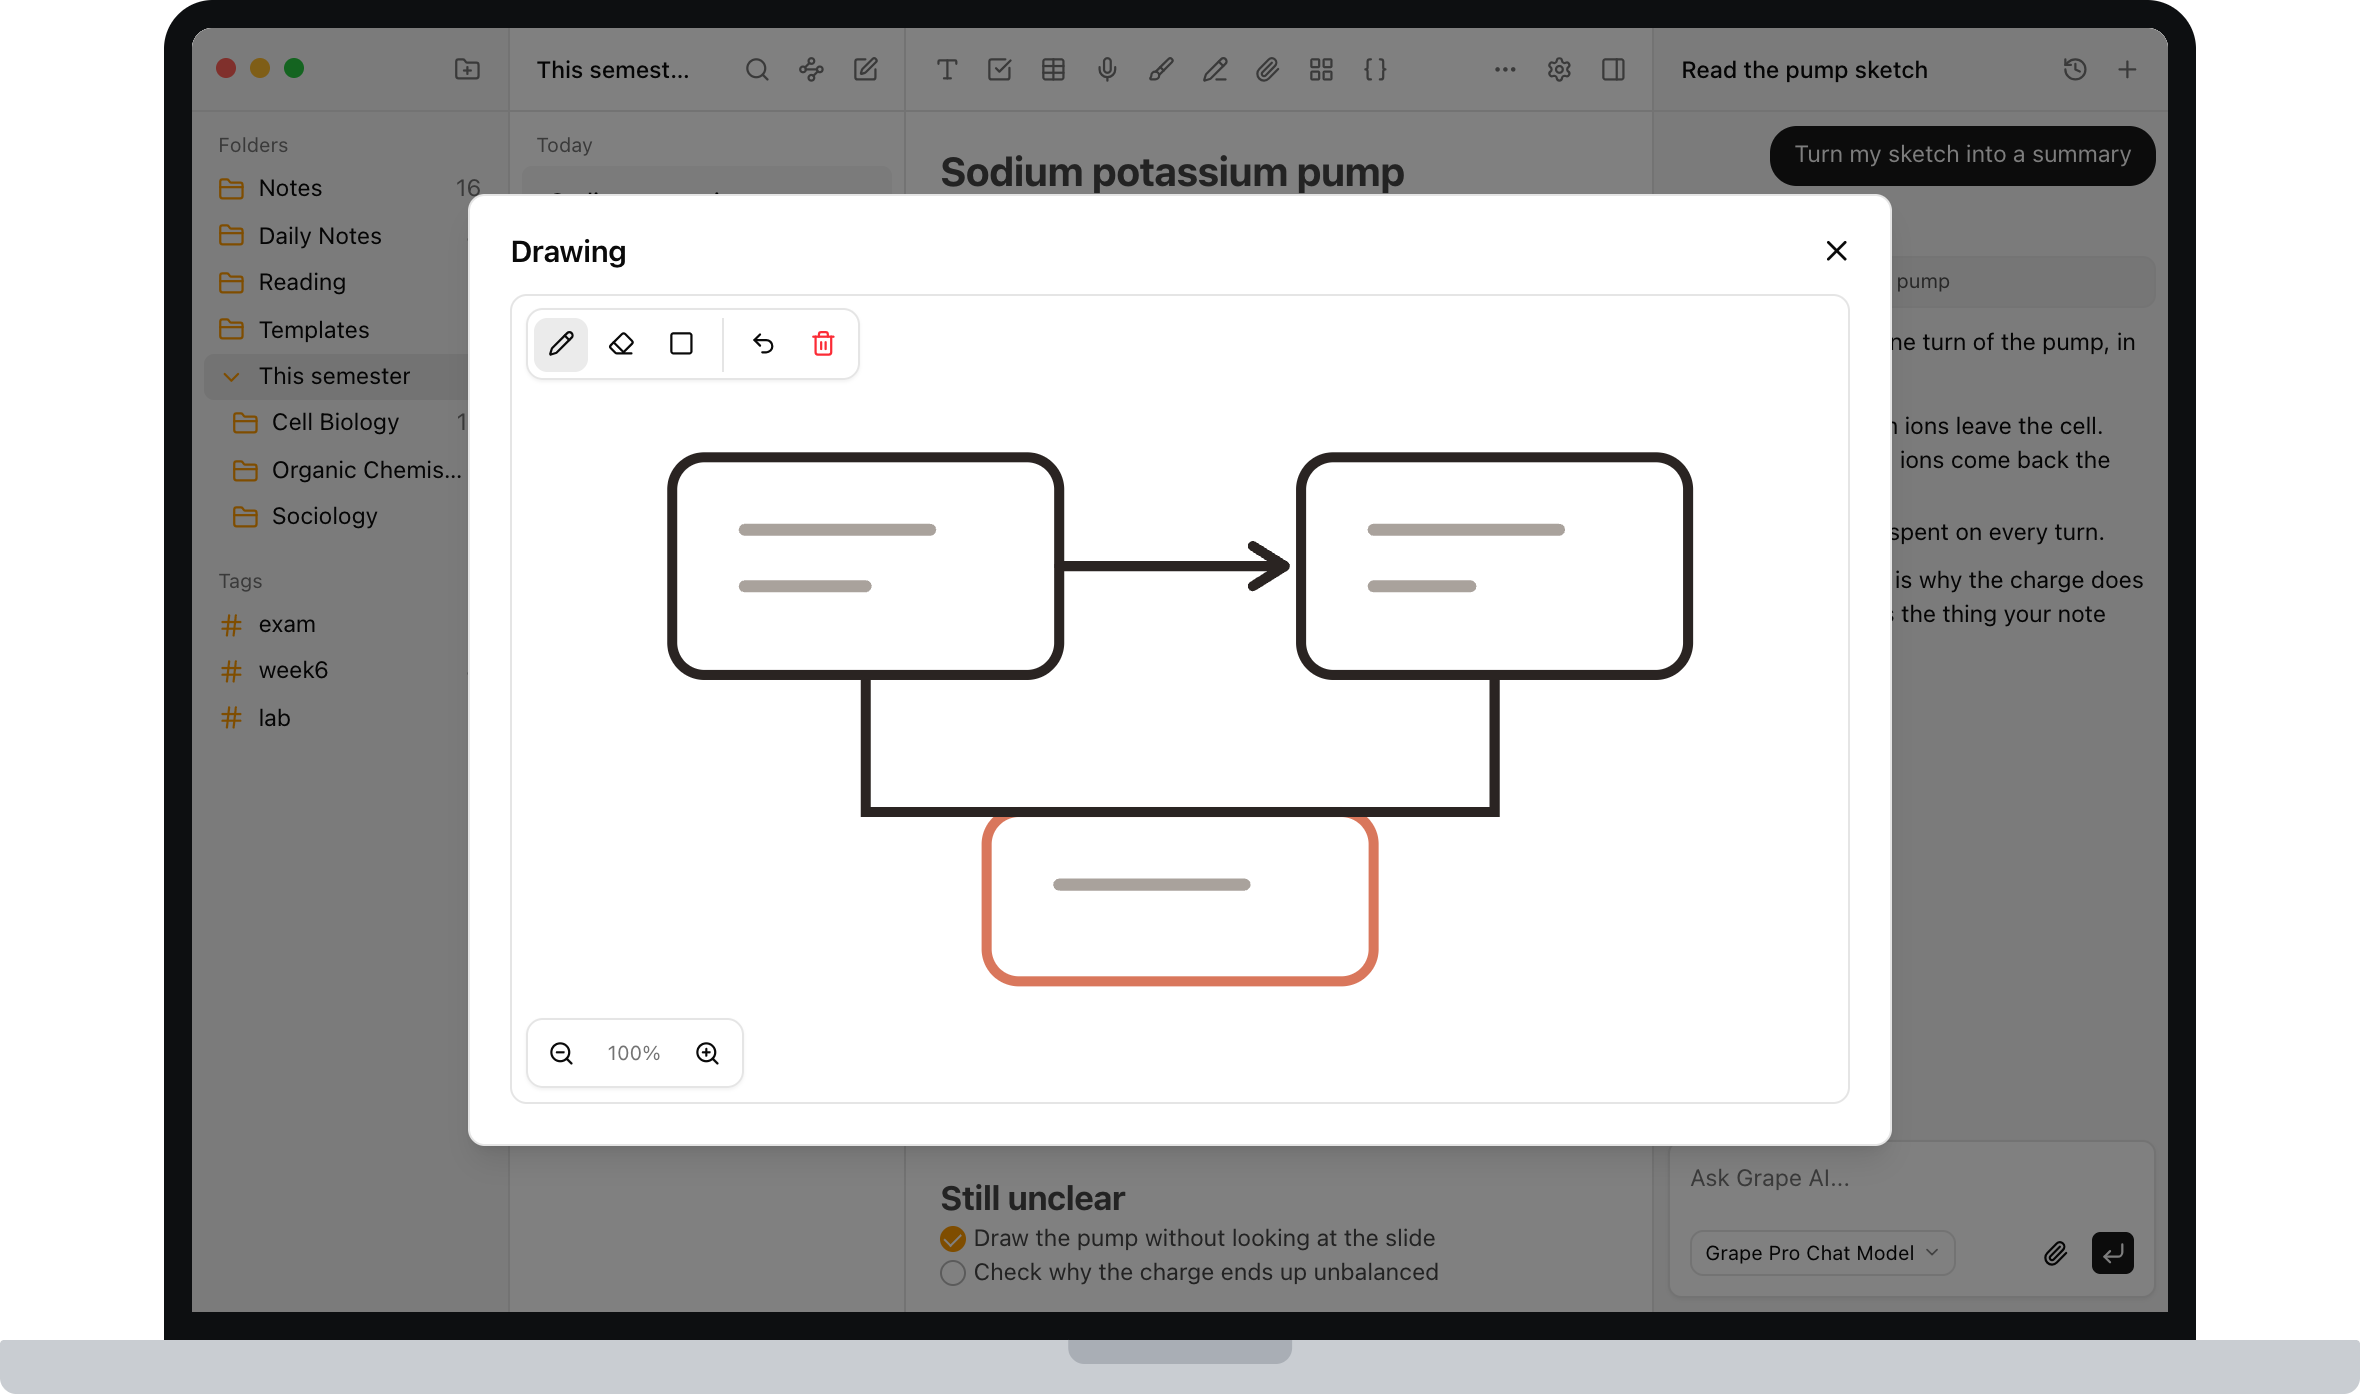Image resolution: width=2360 pixels, height=1394 pixels.
Task: Click the new folder icon
Action: pyautogui.click(x=467, y=69)
